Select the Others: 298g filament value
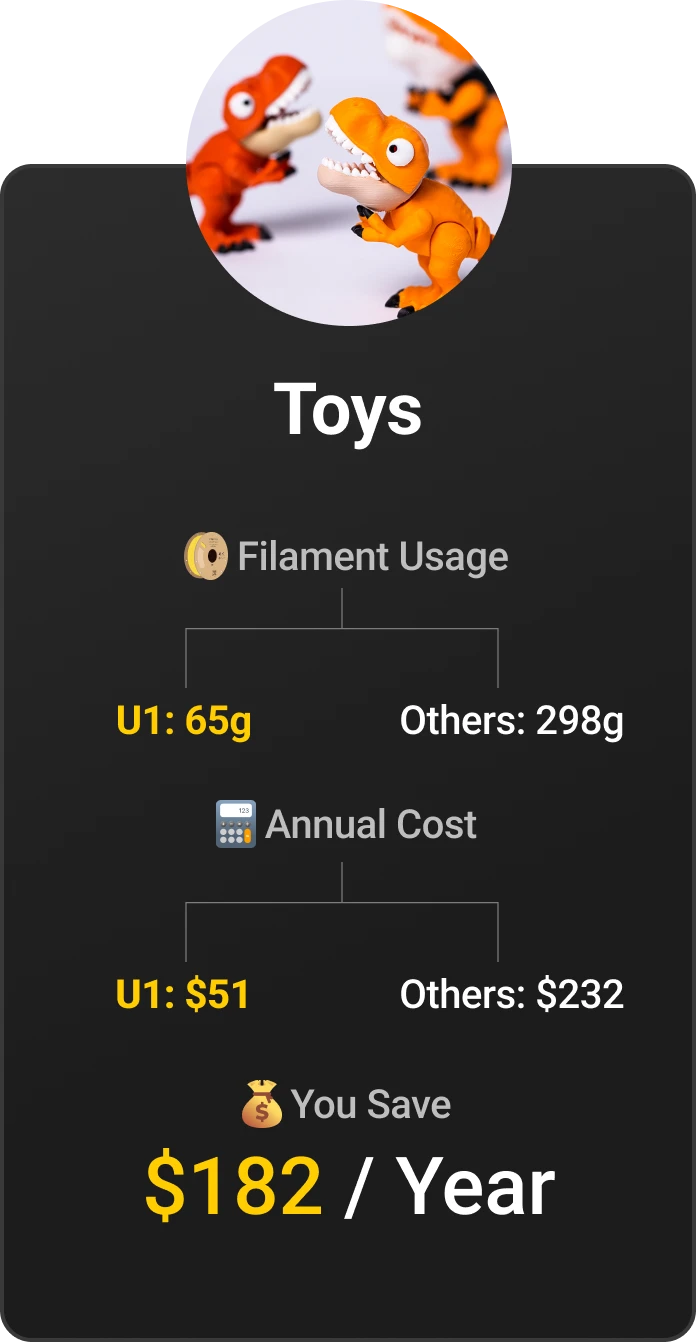 [x=511, y=721]
